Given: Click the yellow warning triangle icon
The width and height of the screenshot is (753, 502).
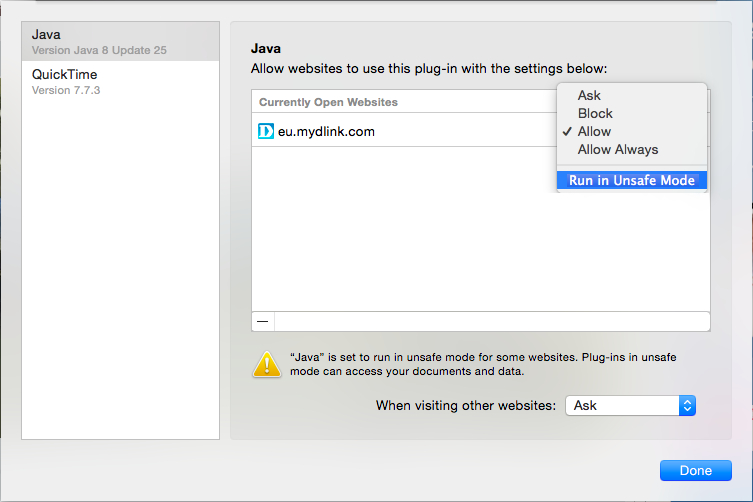Looking at the screenshot, I should click(267, 363).
